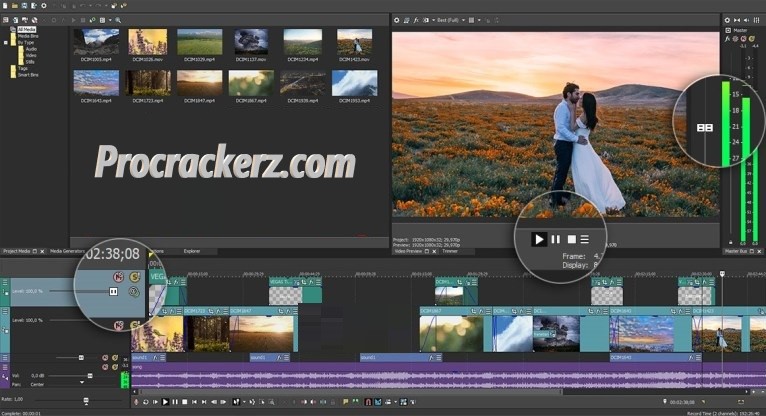This screenshot has width=766, height=416.
Task: Switch to the Explorer tab
Action: point(192,251)
